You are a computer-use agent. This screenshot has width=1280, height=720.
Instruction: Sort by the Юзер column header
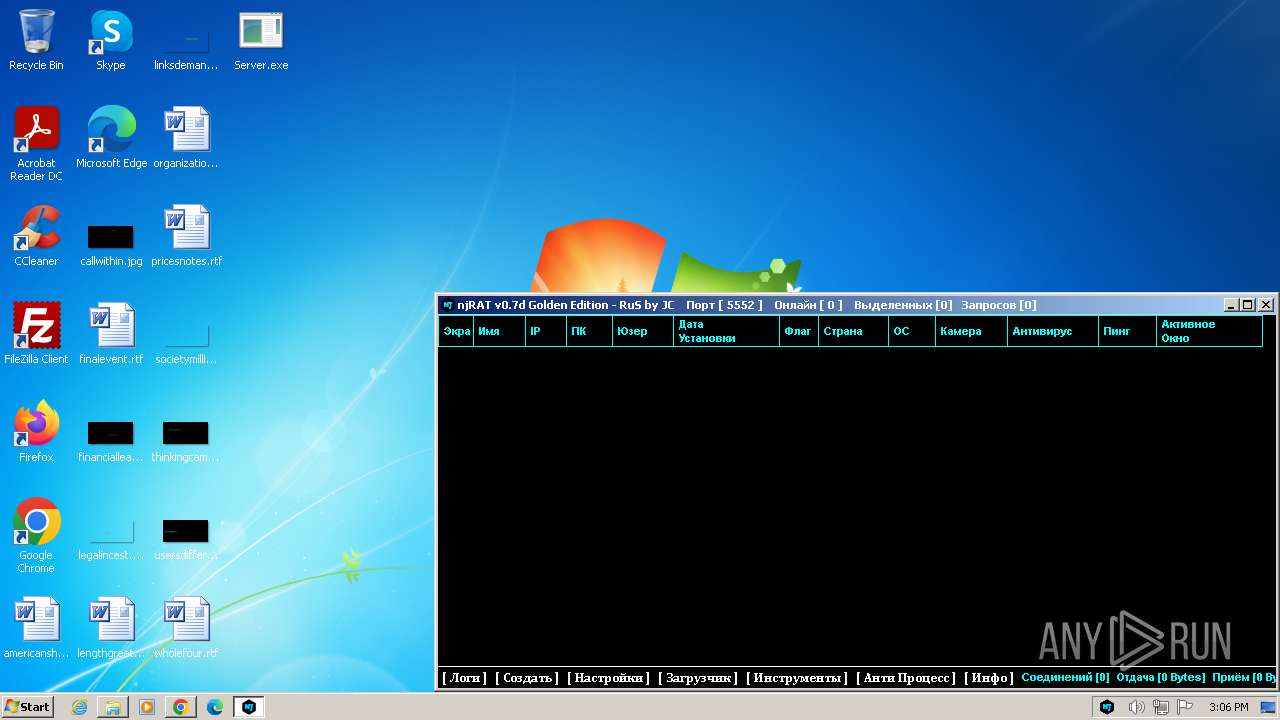[642, 331]
